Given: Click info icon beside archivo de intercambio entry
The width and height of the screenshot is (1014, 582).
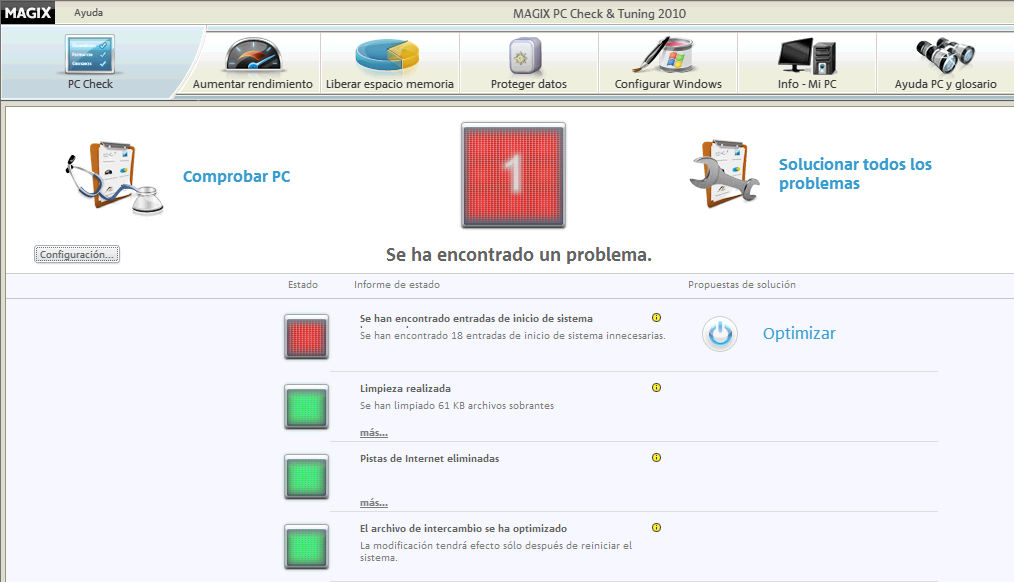Looking at the screenshot, I should point(656,528).
